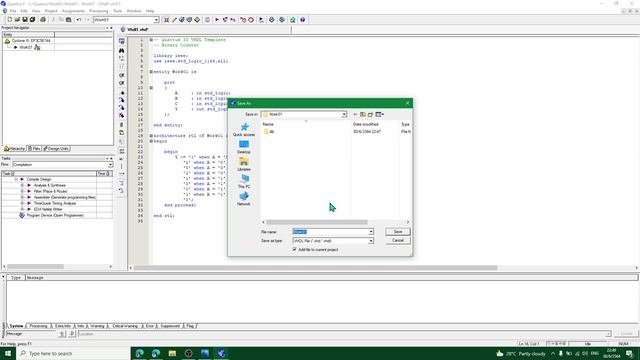The height and width of the screenshot is (360, 640).
Task: Open the File menu
Action: tap(13, 11)
